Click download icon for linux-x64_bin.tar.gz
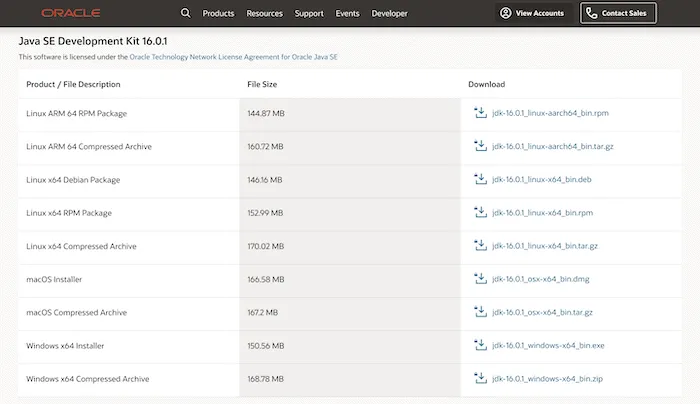Viewport: 700px width, 404px height. 480,245
